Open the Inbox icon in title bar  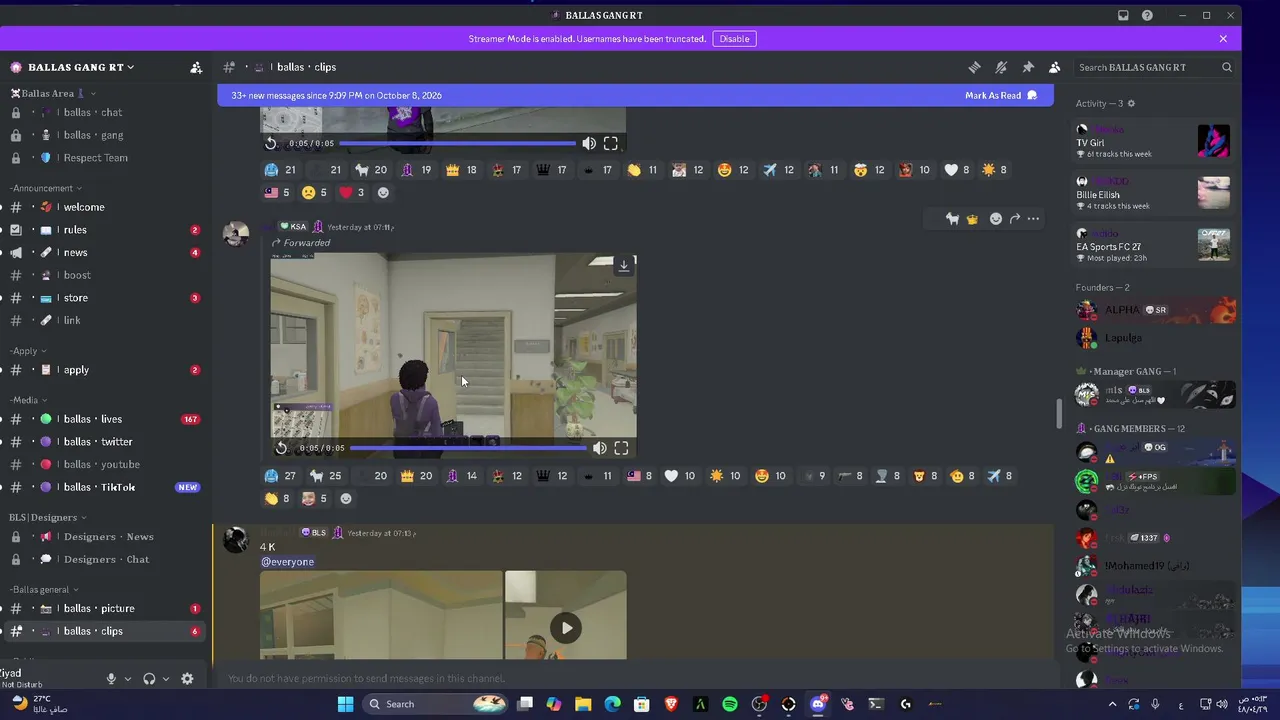(1123, 15)
